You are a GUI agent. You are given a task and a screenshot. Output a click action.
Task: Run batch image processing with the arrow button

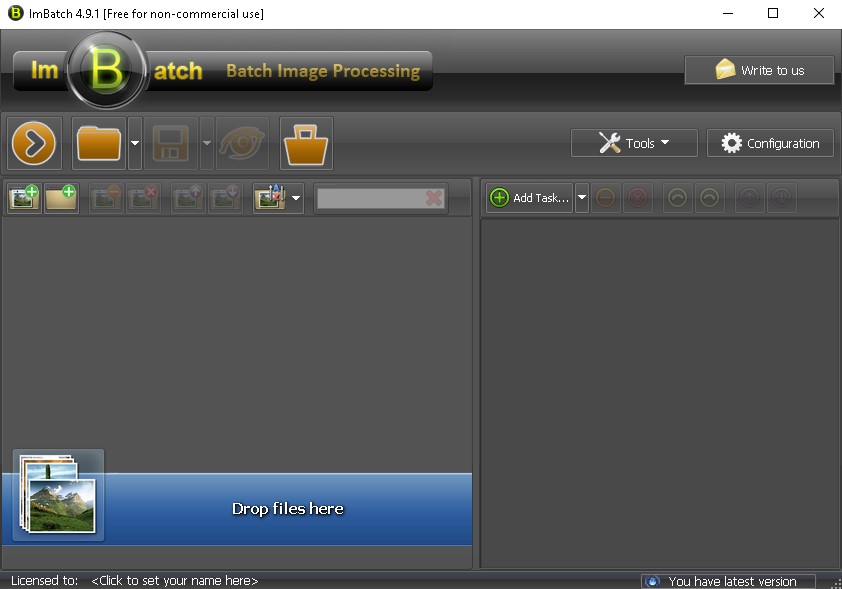[x=35, y=143]
